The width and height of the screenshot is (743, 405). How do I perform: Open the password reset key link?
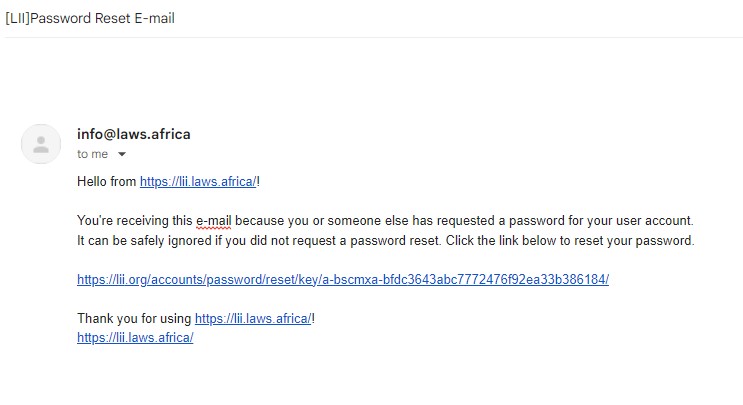point(342,279)
